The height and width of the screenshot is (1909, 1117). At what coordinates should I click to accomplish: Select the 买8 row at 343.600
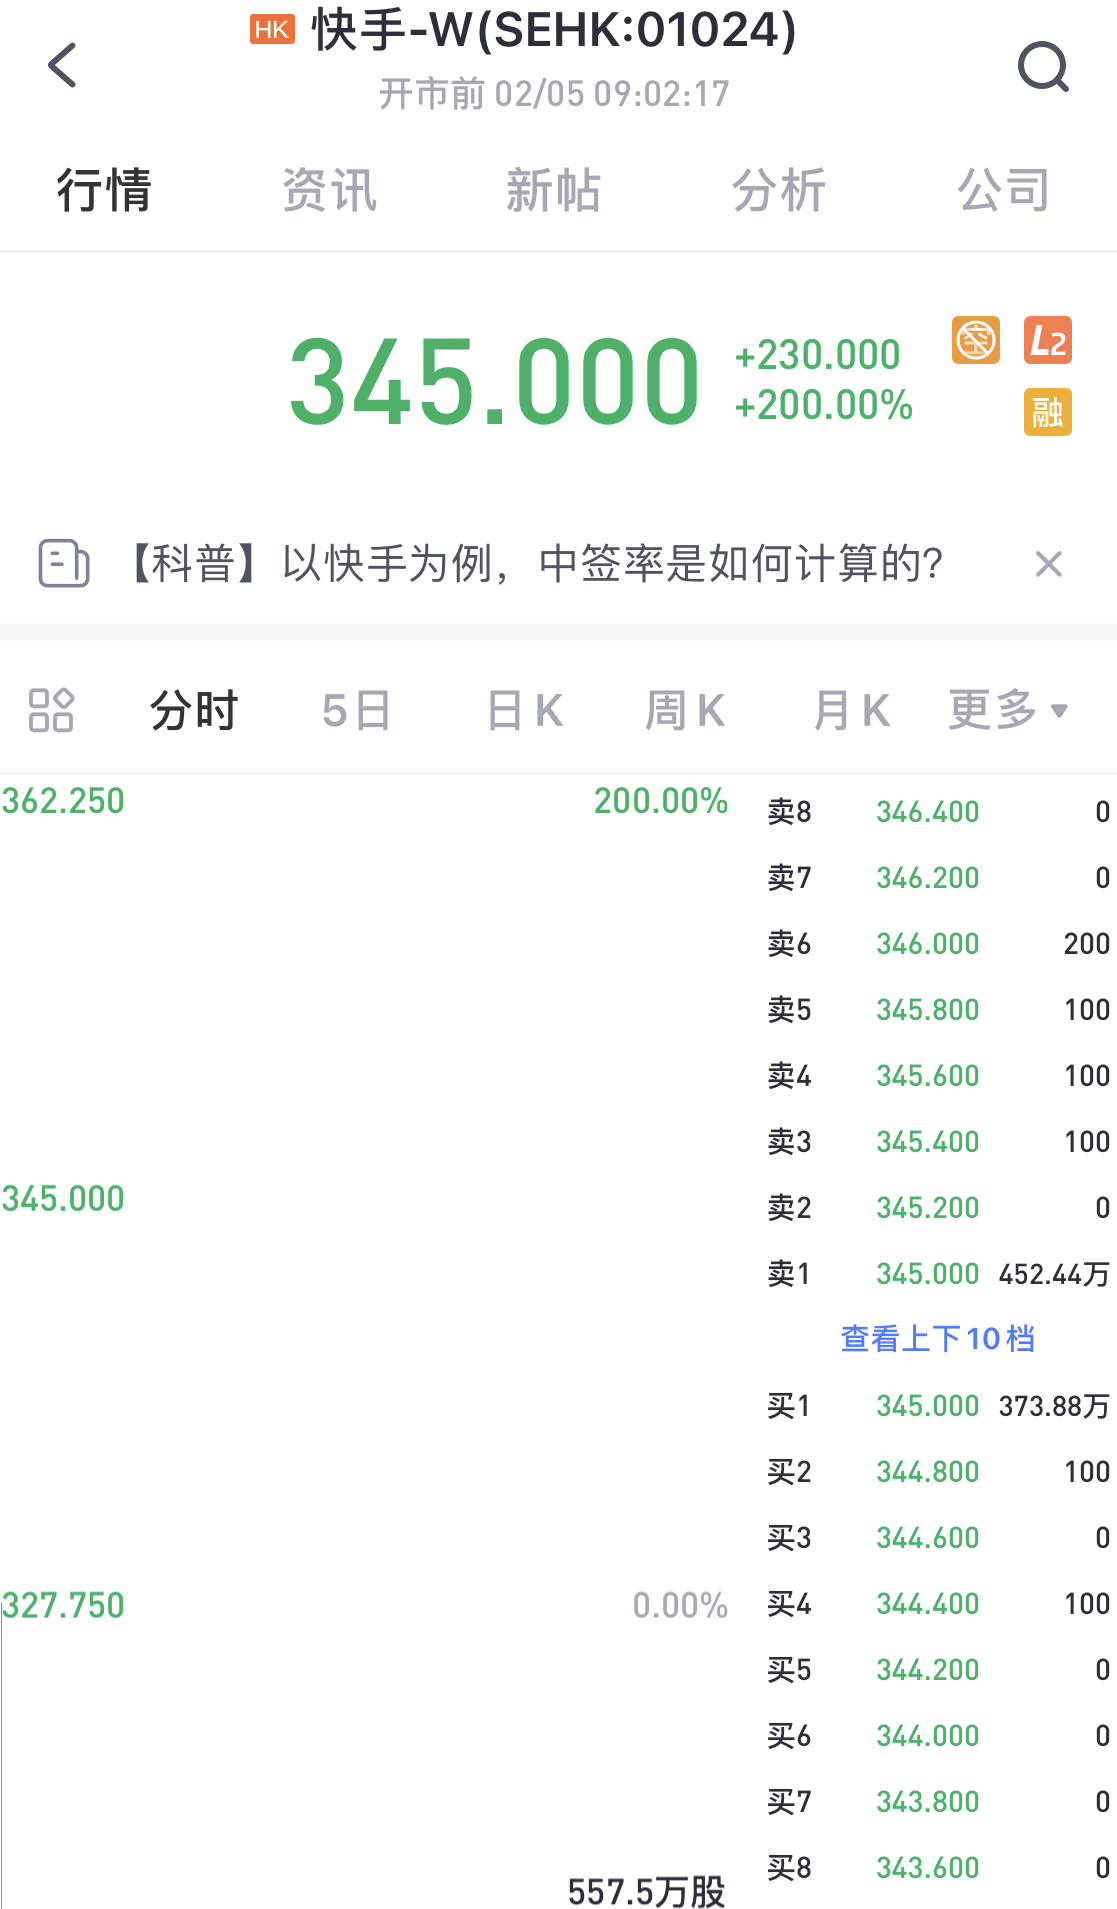[x=938, y=1867]
